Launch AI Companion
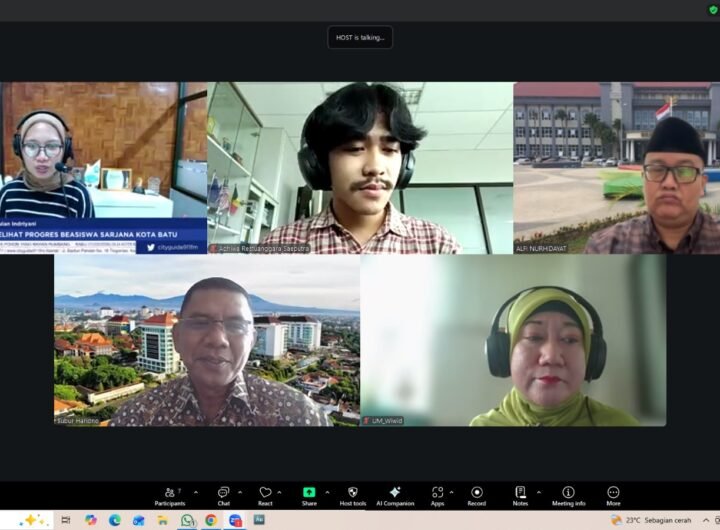720x530 pixels. (x=395, y=495)
